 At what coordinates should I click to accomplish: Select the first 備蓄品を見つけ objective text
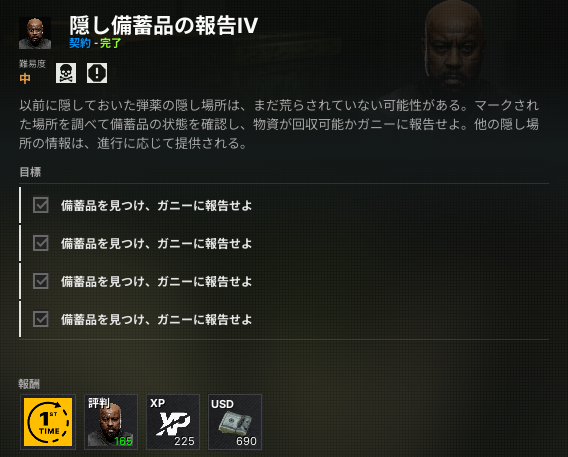pos(156,205)
